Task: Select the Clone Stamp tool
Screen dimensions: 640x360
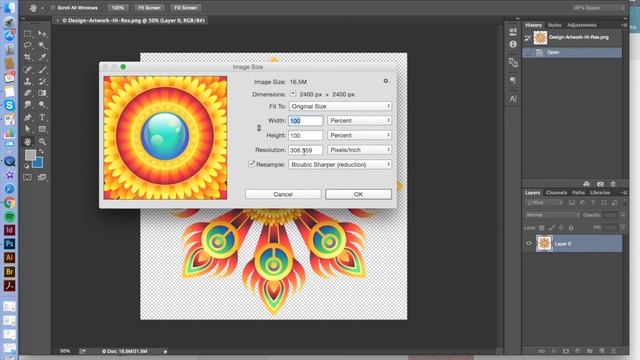Action: point(27,81)
